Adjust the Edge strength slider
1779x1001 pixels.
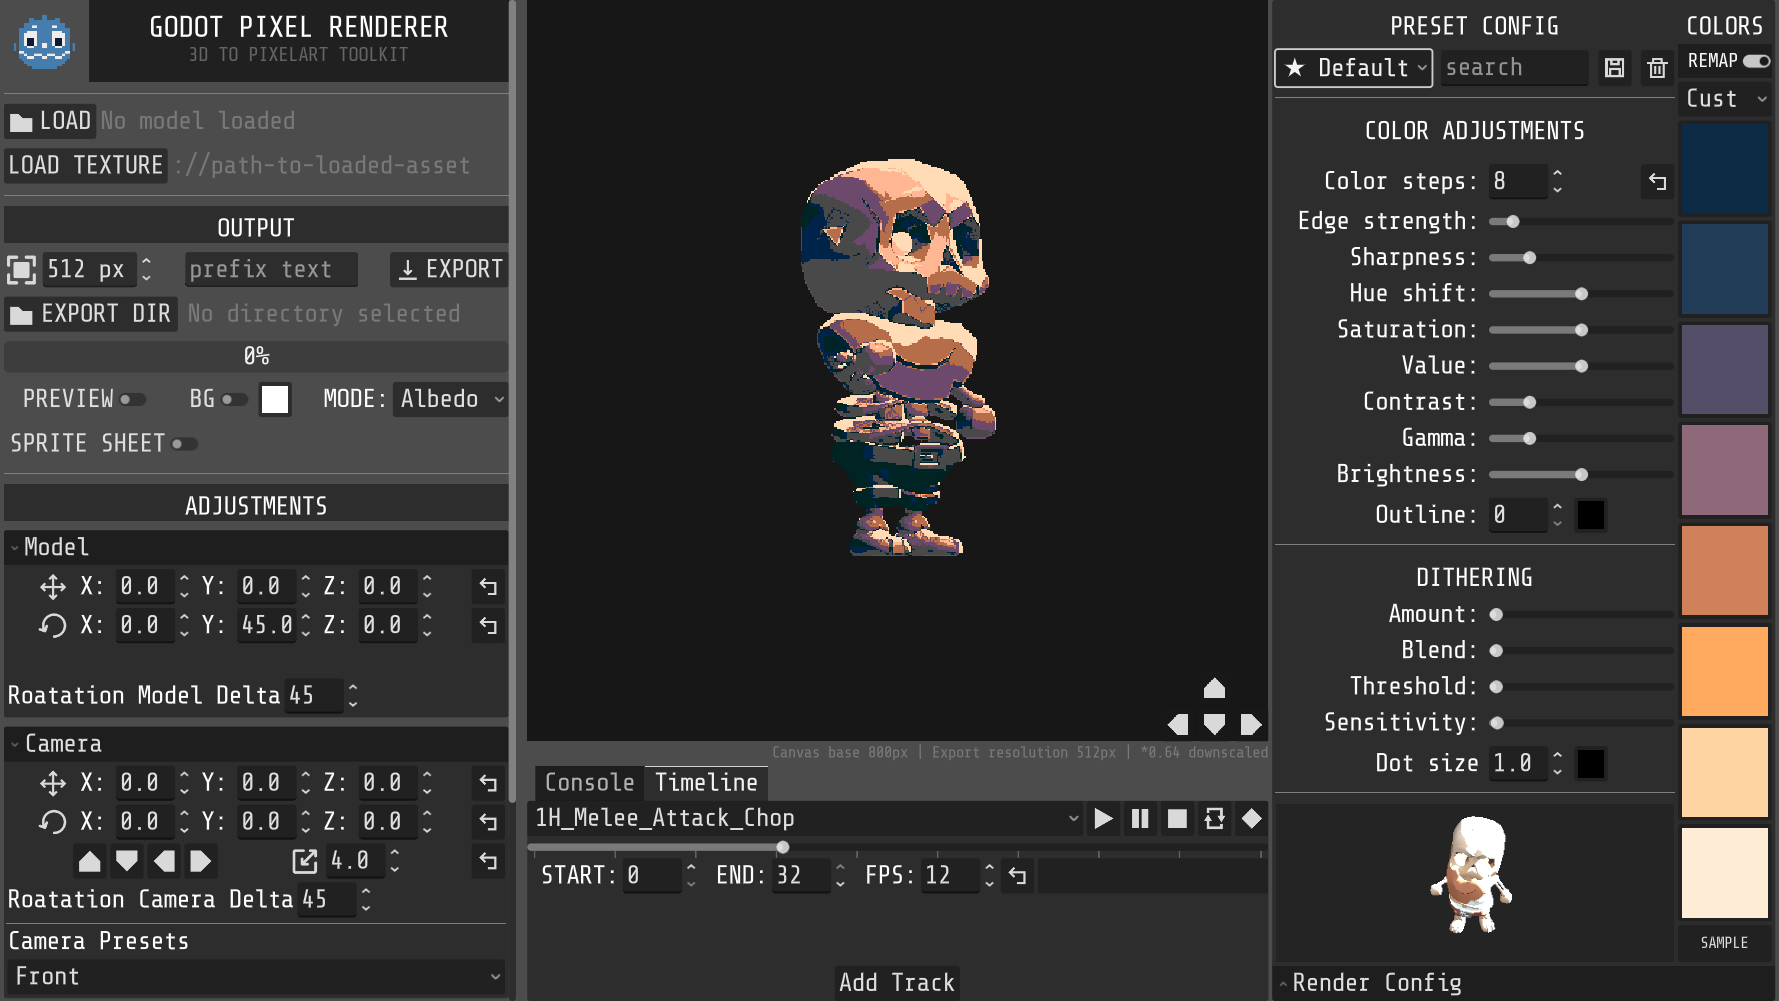(x=1581, y=222)
